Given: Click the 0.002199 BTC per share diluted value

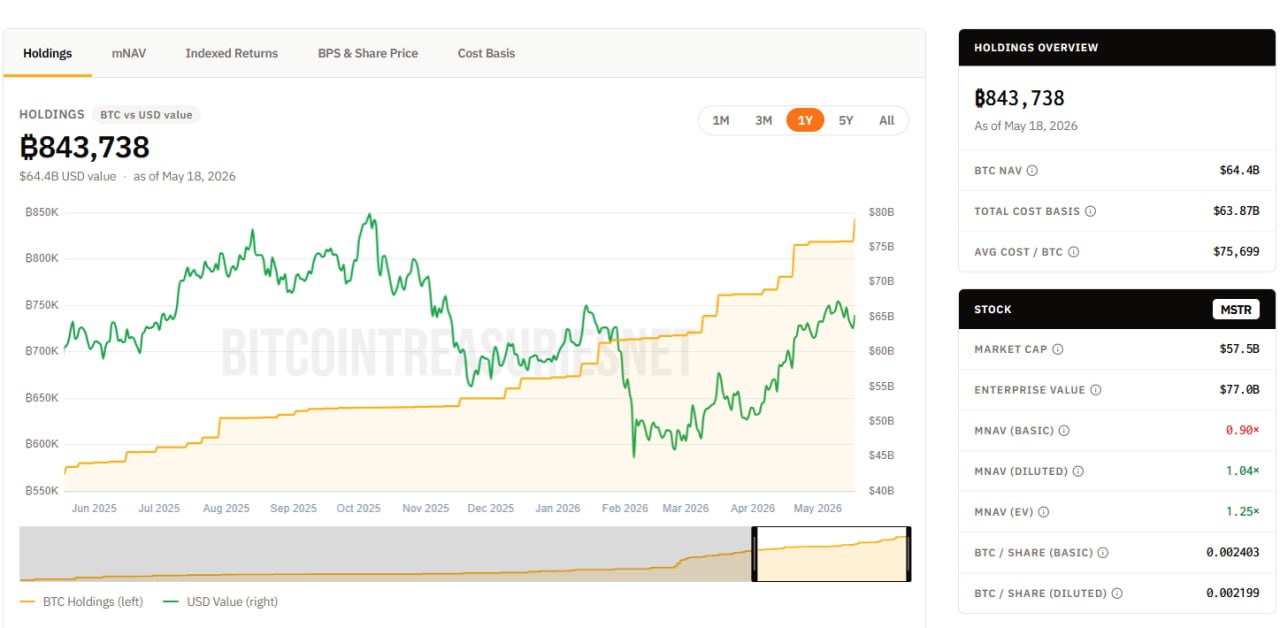Looking at the screenshot, I should (x=1233, y=593).
